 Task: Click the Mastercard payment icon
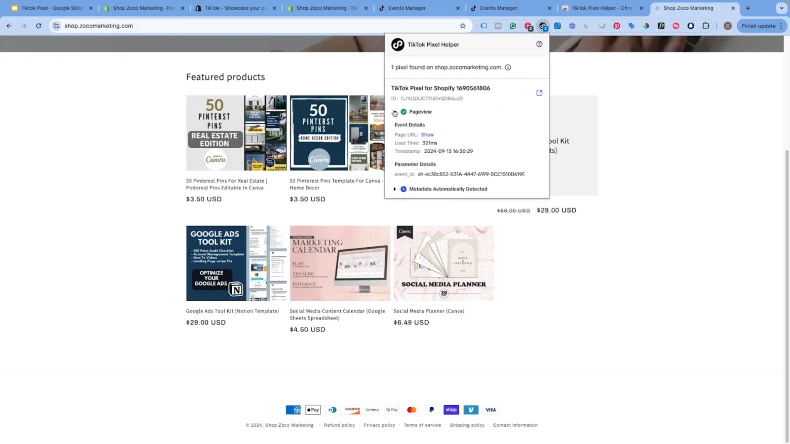click(x=412, y=410)
